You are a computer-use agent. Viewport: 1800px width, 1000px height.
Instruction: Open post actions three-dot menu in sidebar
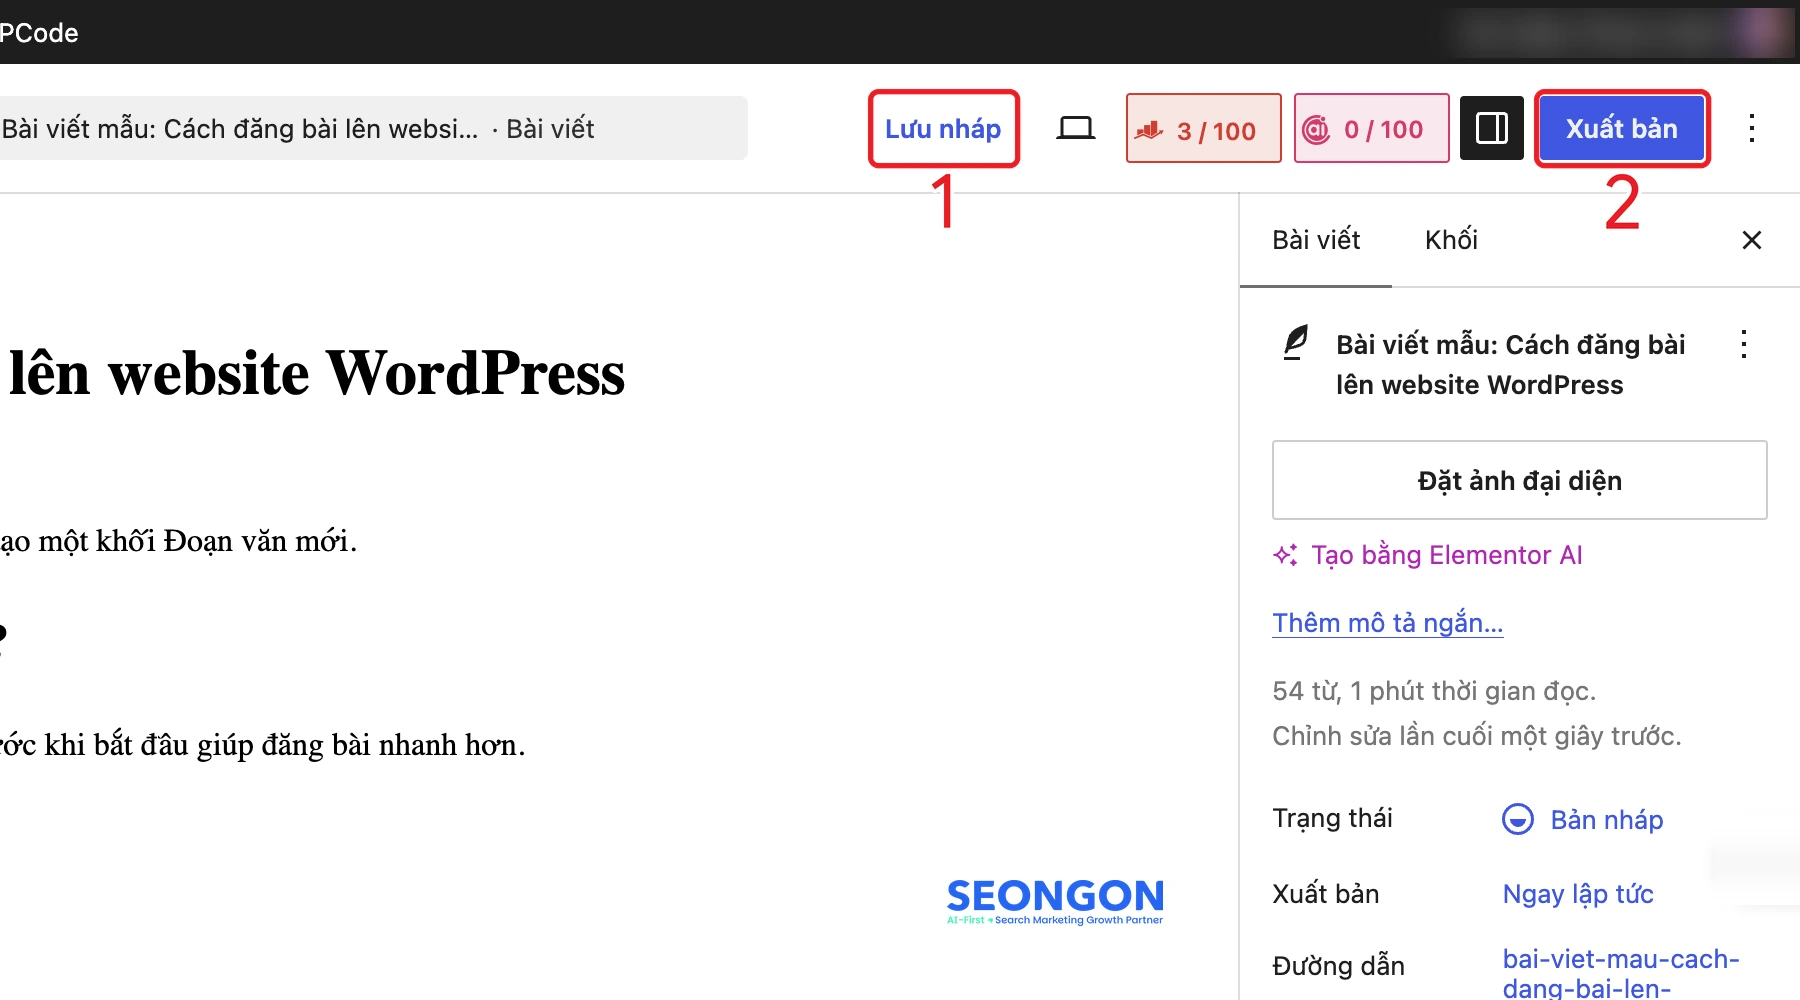[x=1744, y=344]
